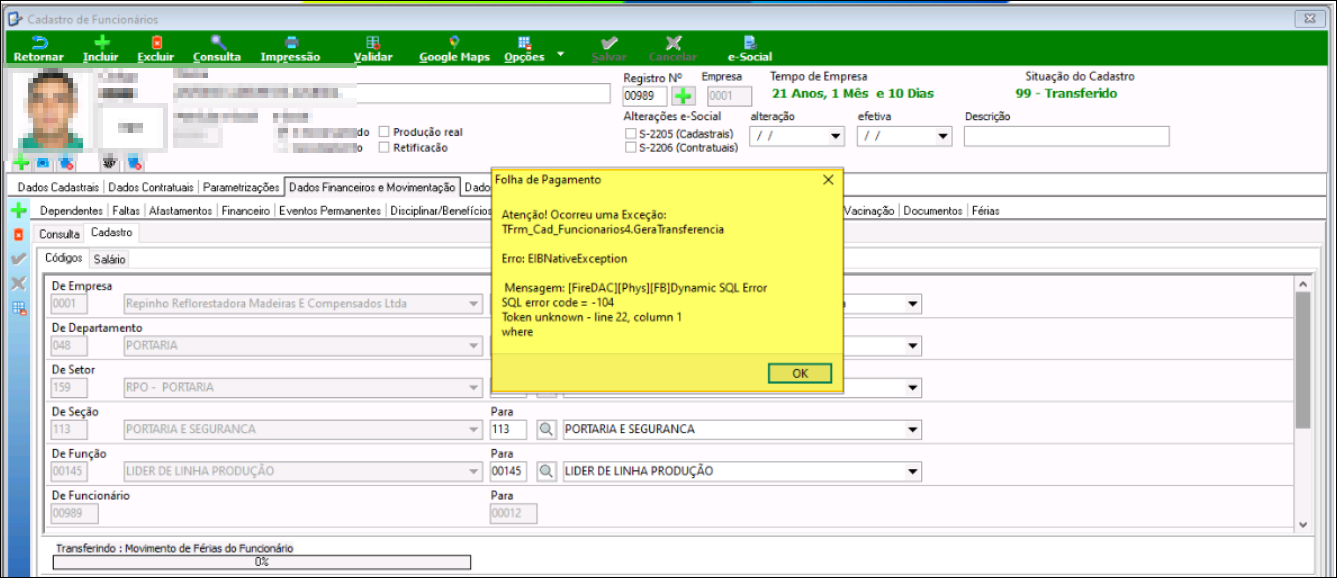The width and height of the screenshot is (1337, 578).
Task: Open Google Maps from toolbar
Action: tap(454, 43)
